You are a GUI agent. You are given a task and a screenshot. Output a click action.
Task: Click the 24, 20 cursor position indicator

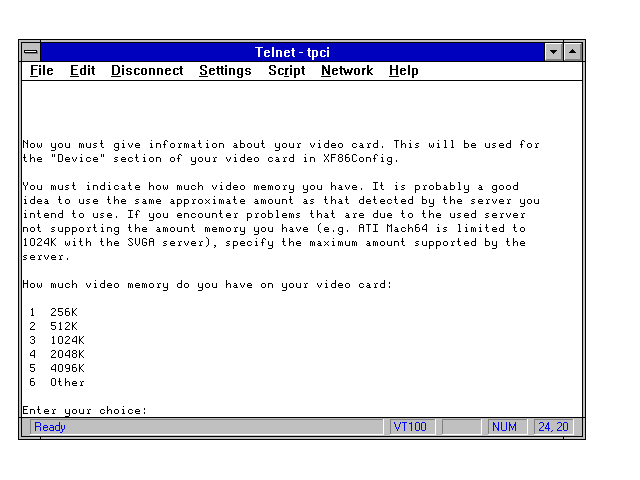click(x=552, y=427)
